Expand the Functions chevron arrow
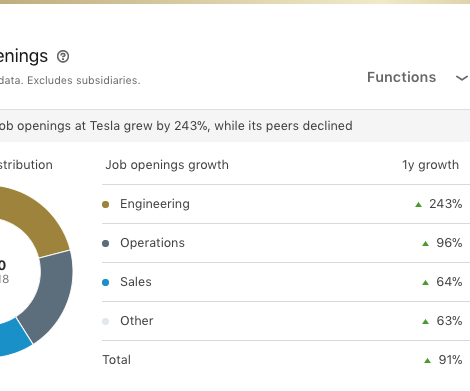 click(462, 78)
